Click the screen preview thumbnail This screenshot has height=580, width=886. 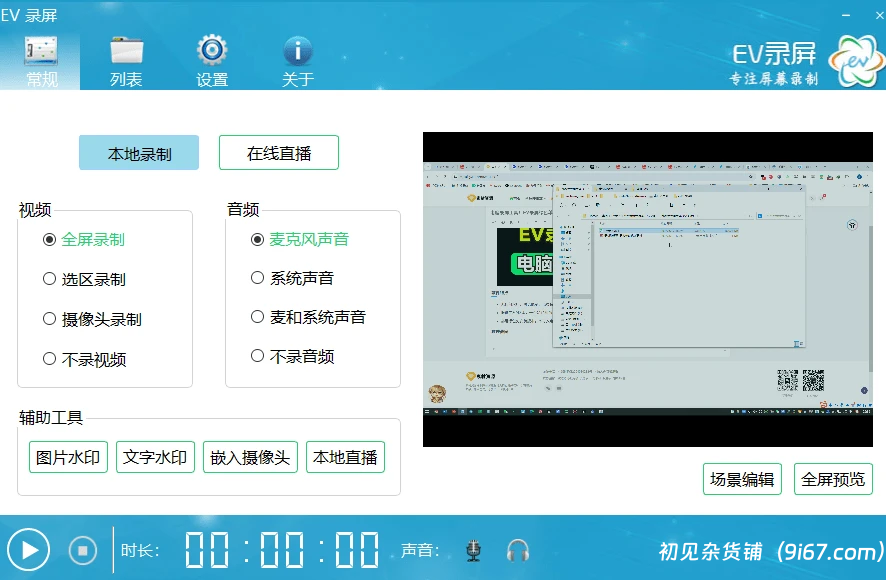coord(648,289)
